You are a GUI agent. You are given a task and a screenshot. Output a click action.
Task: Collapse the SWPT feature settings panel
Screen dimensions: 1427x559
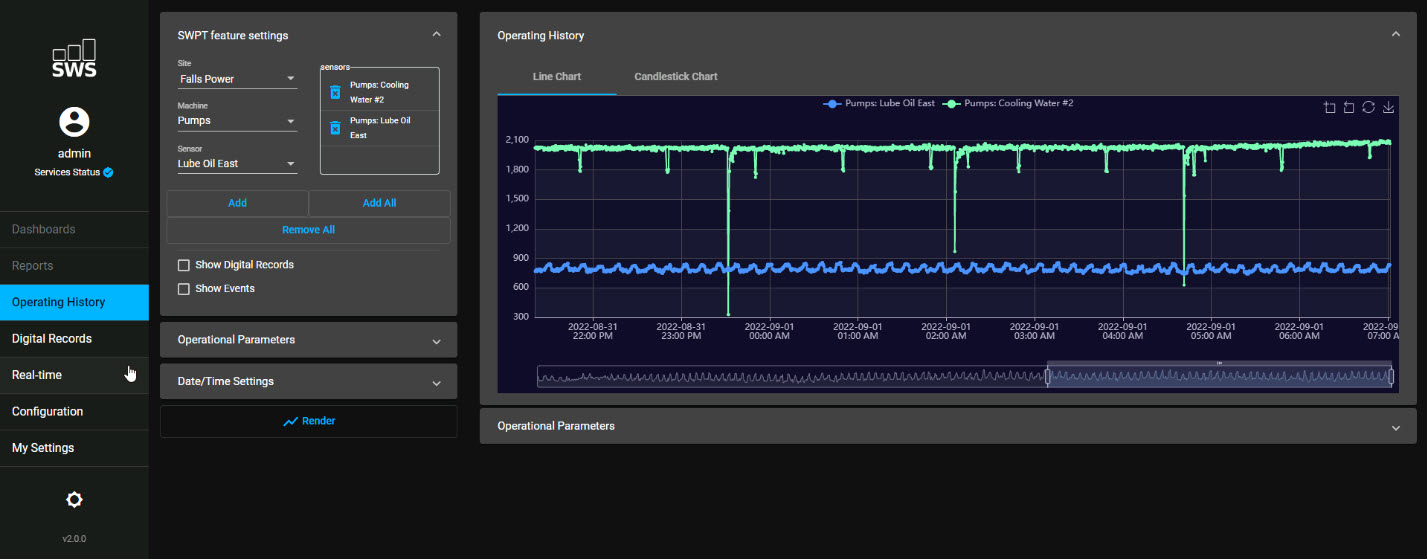pyautogui.click(x=436, y=35)
